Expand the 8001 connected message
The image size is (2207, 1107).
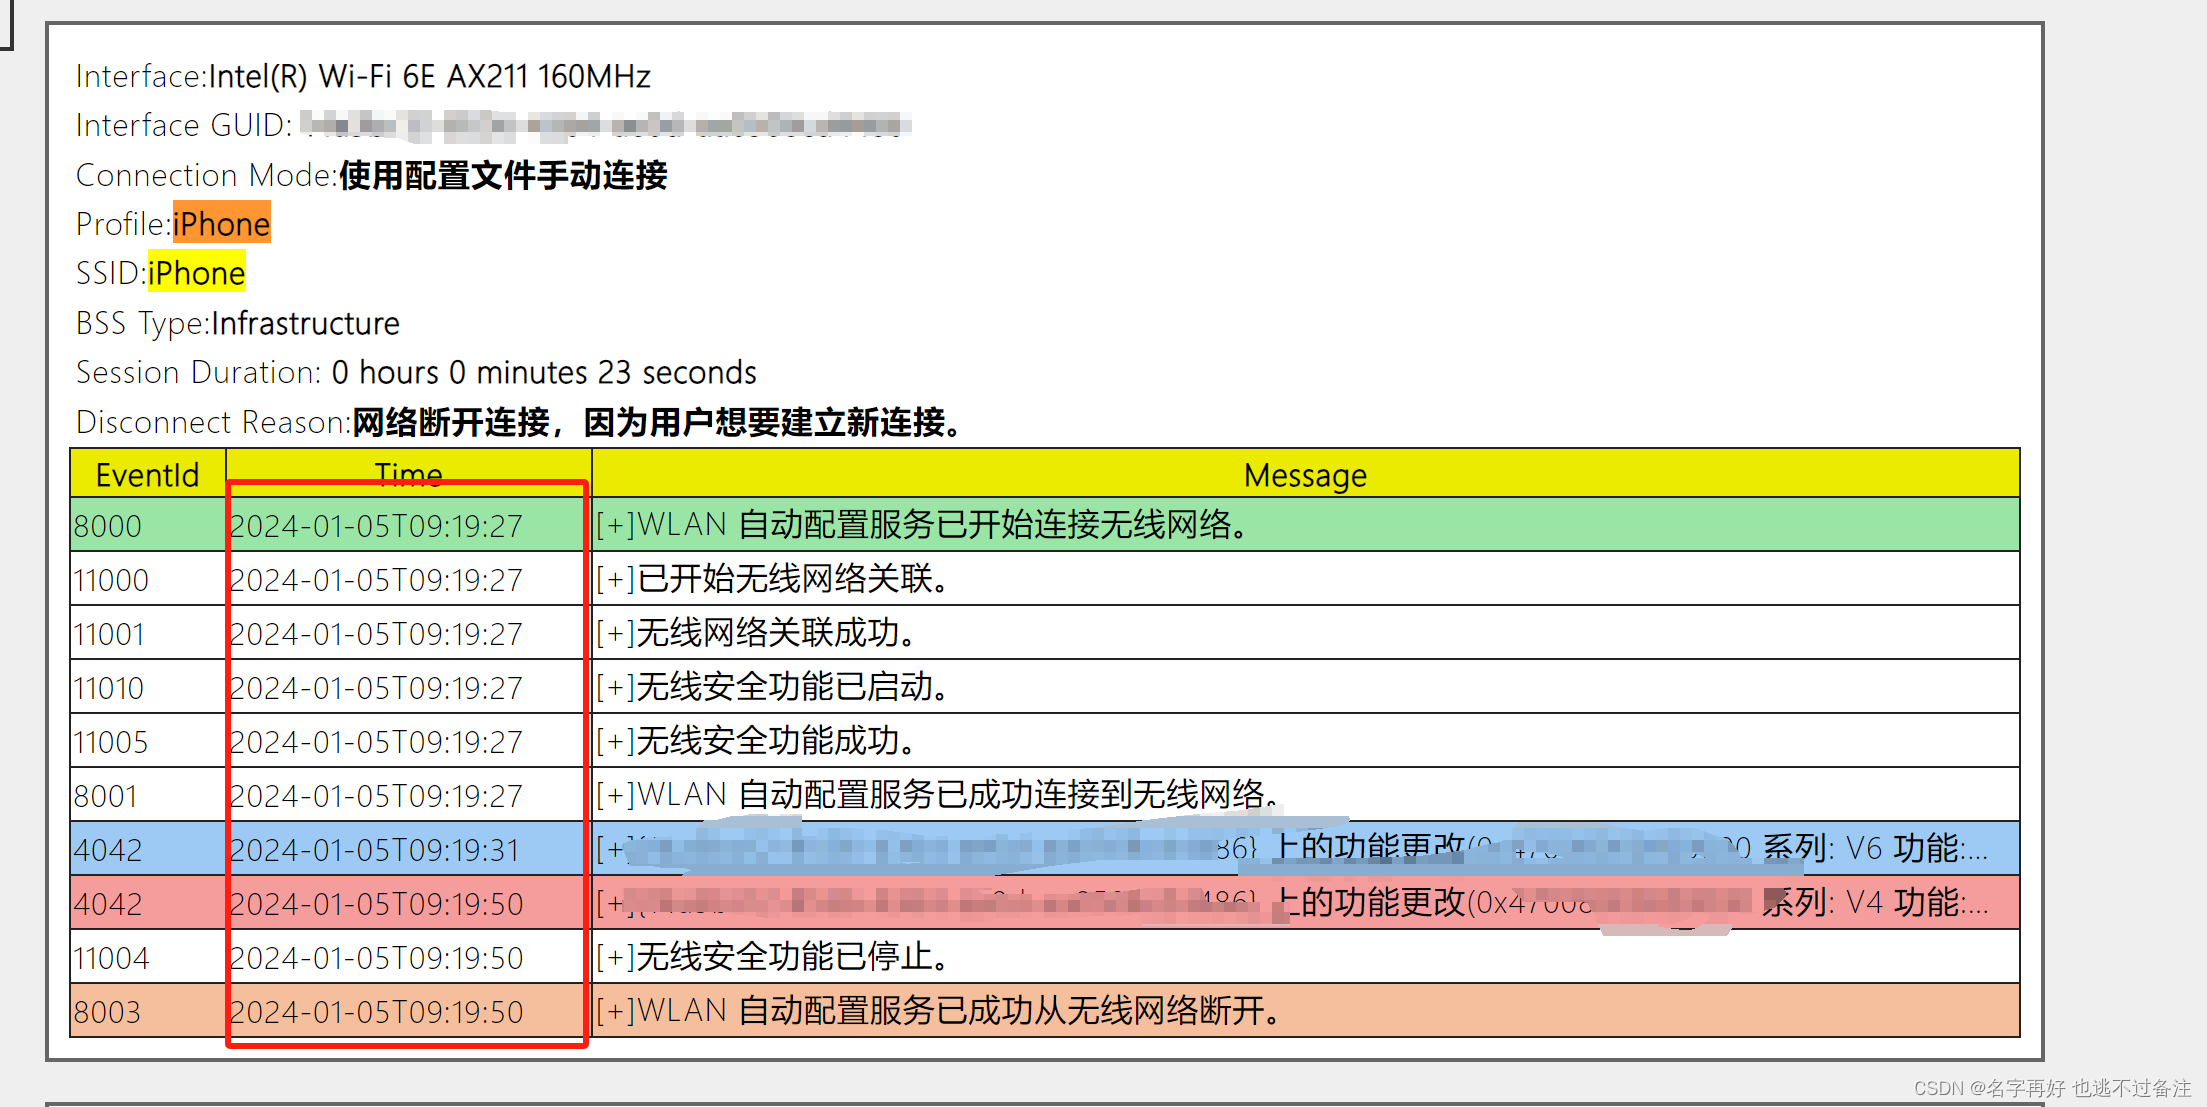[x=615, y=795]
